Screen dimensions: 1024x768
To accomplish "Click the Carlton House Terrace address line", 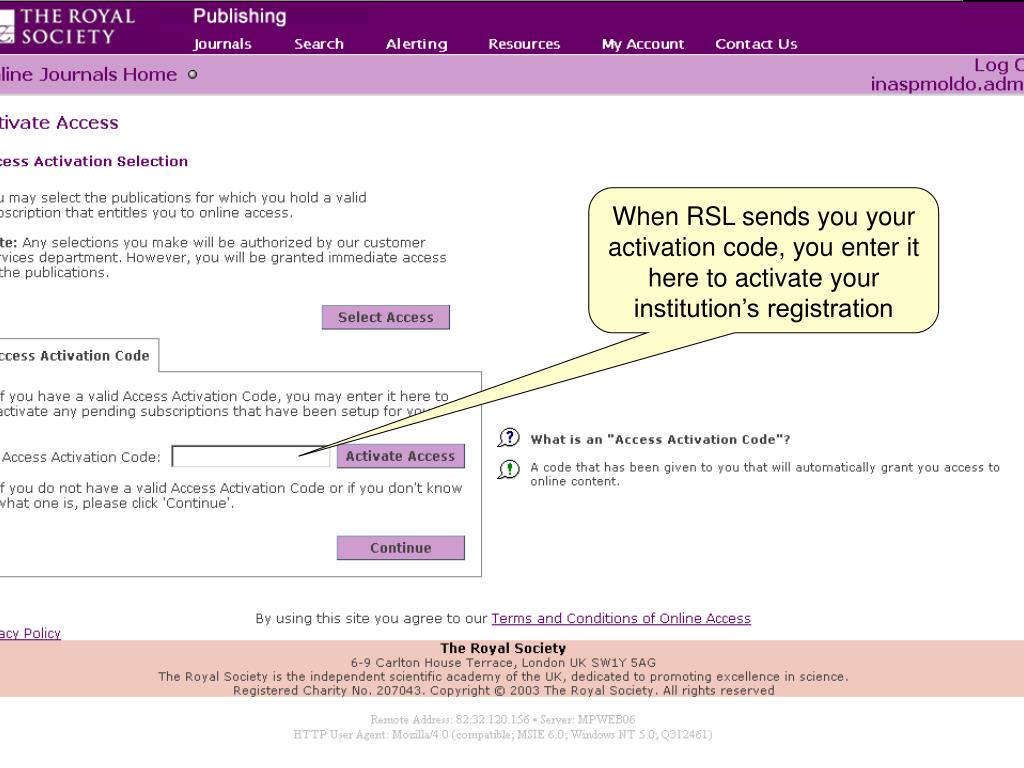I will pos(503,662).
